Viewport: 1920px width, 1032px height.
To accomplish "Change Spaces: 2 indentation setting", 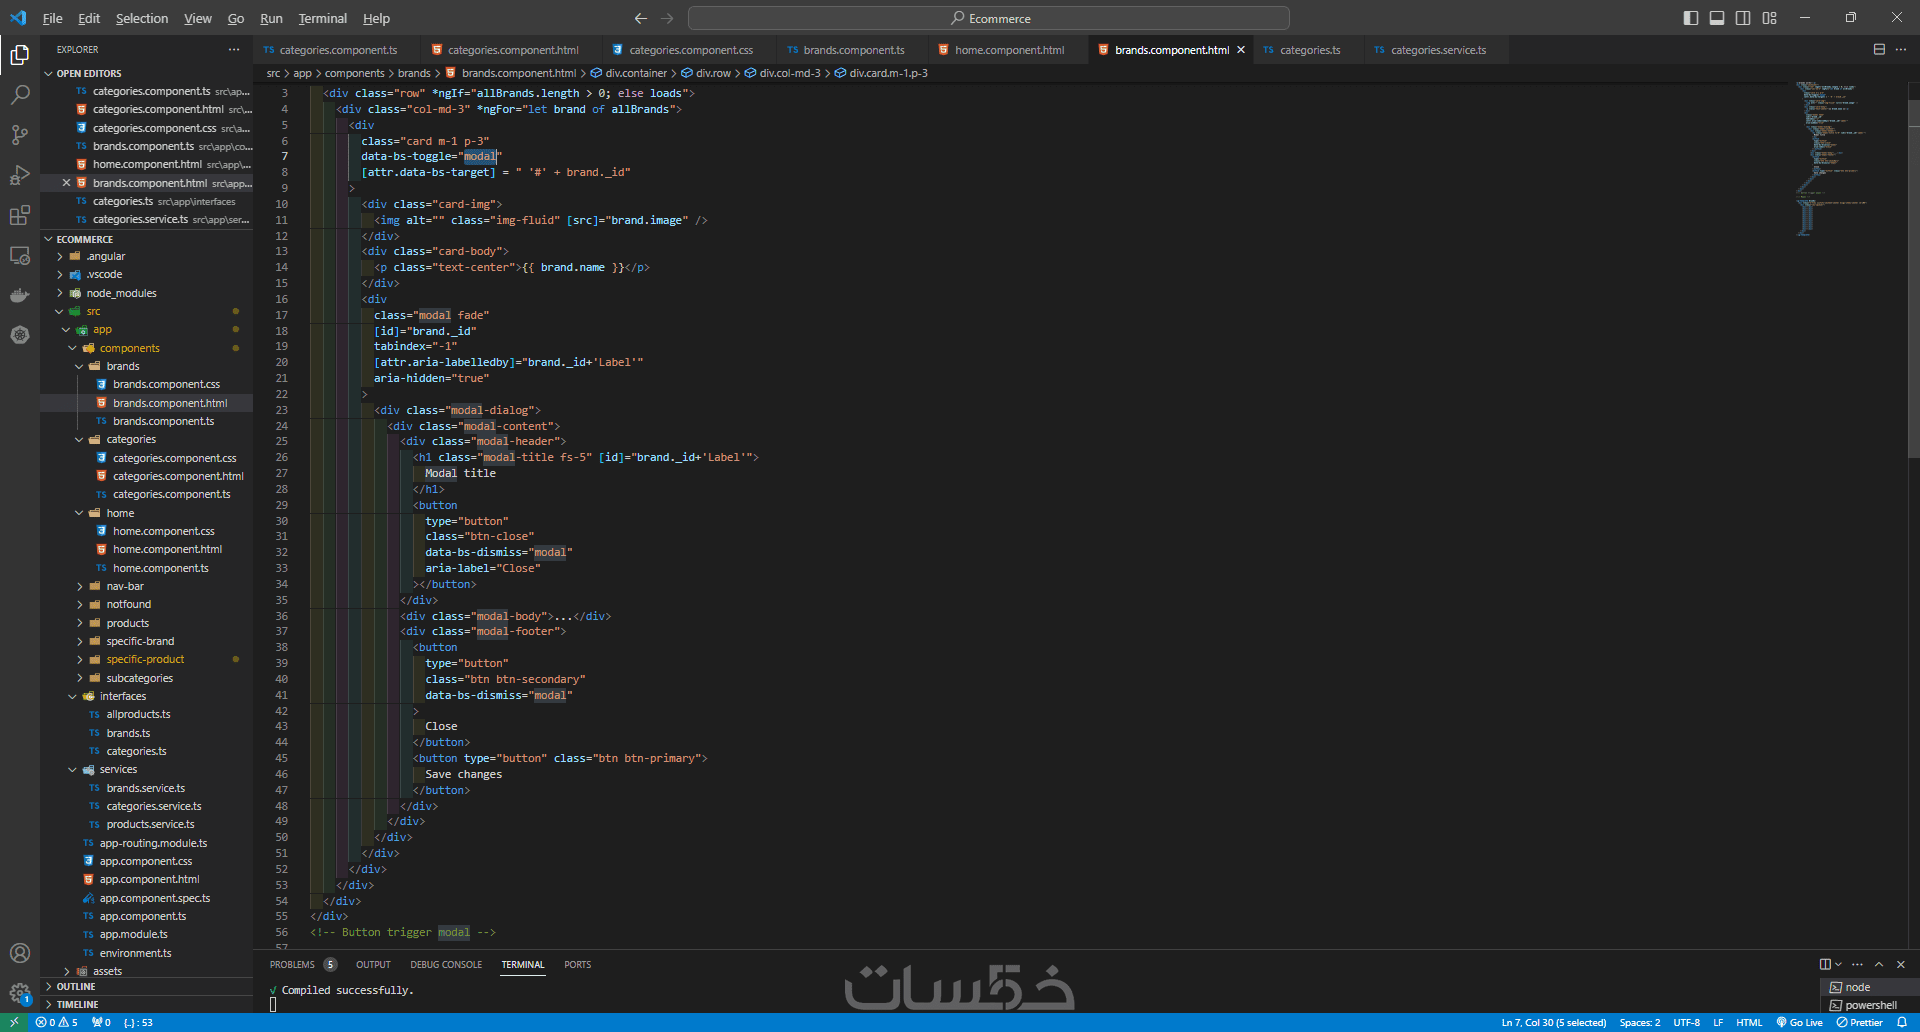I will click(1640, 1022).
